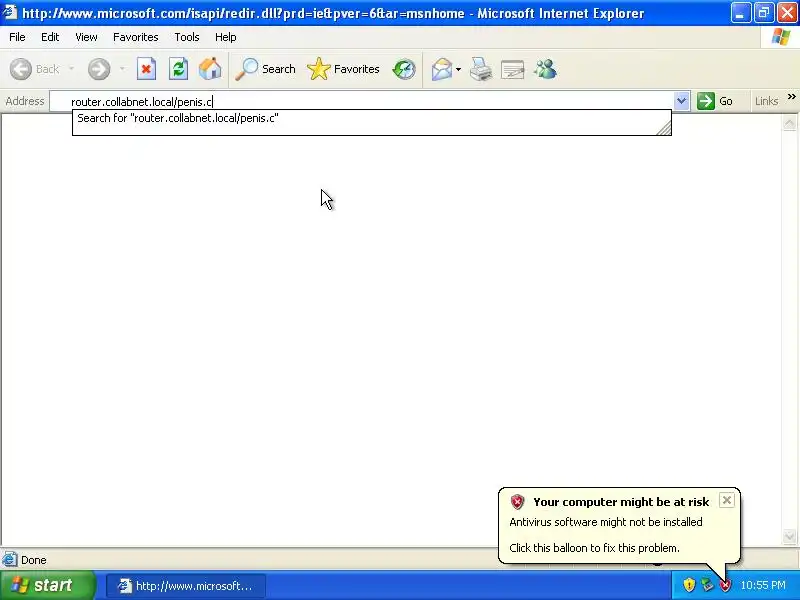This screenshot has width=800, height=600.
Task: Close the security warning balloon
Action: click(727, 500)
